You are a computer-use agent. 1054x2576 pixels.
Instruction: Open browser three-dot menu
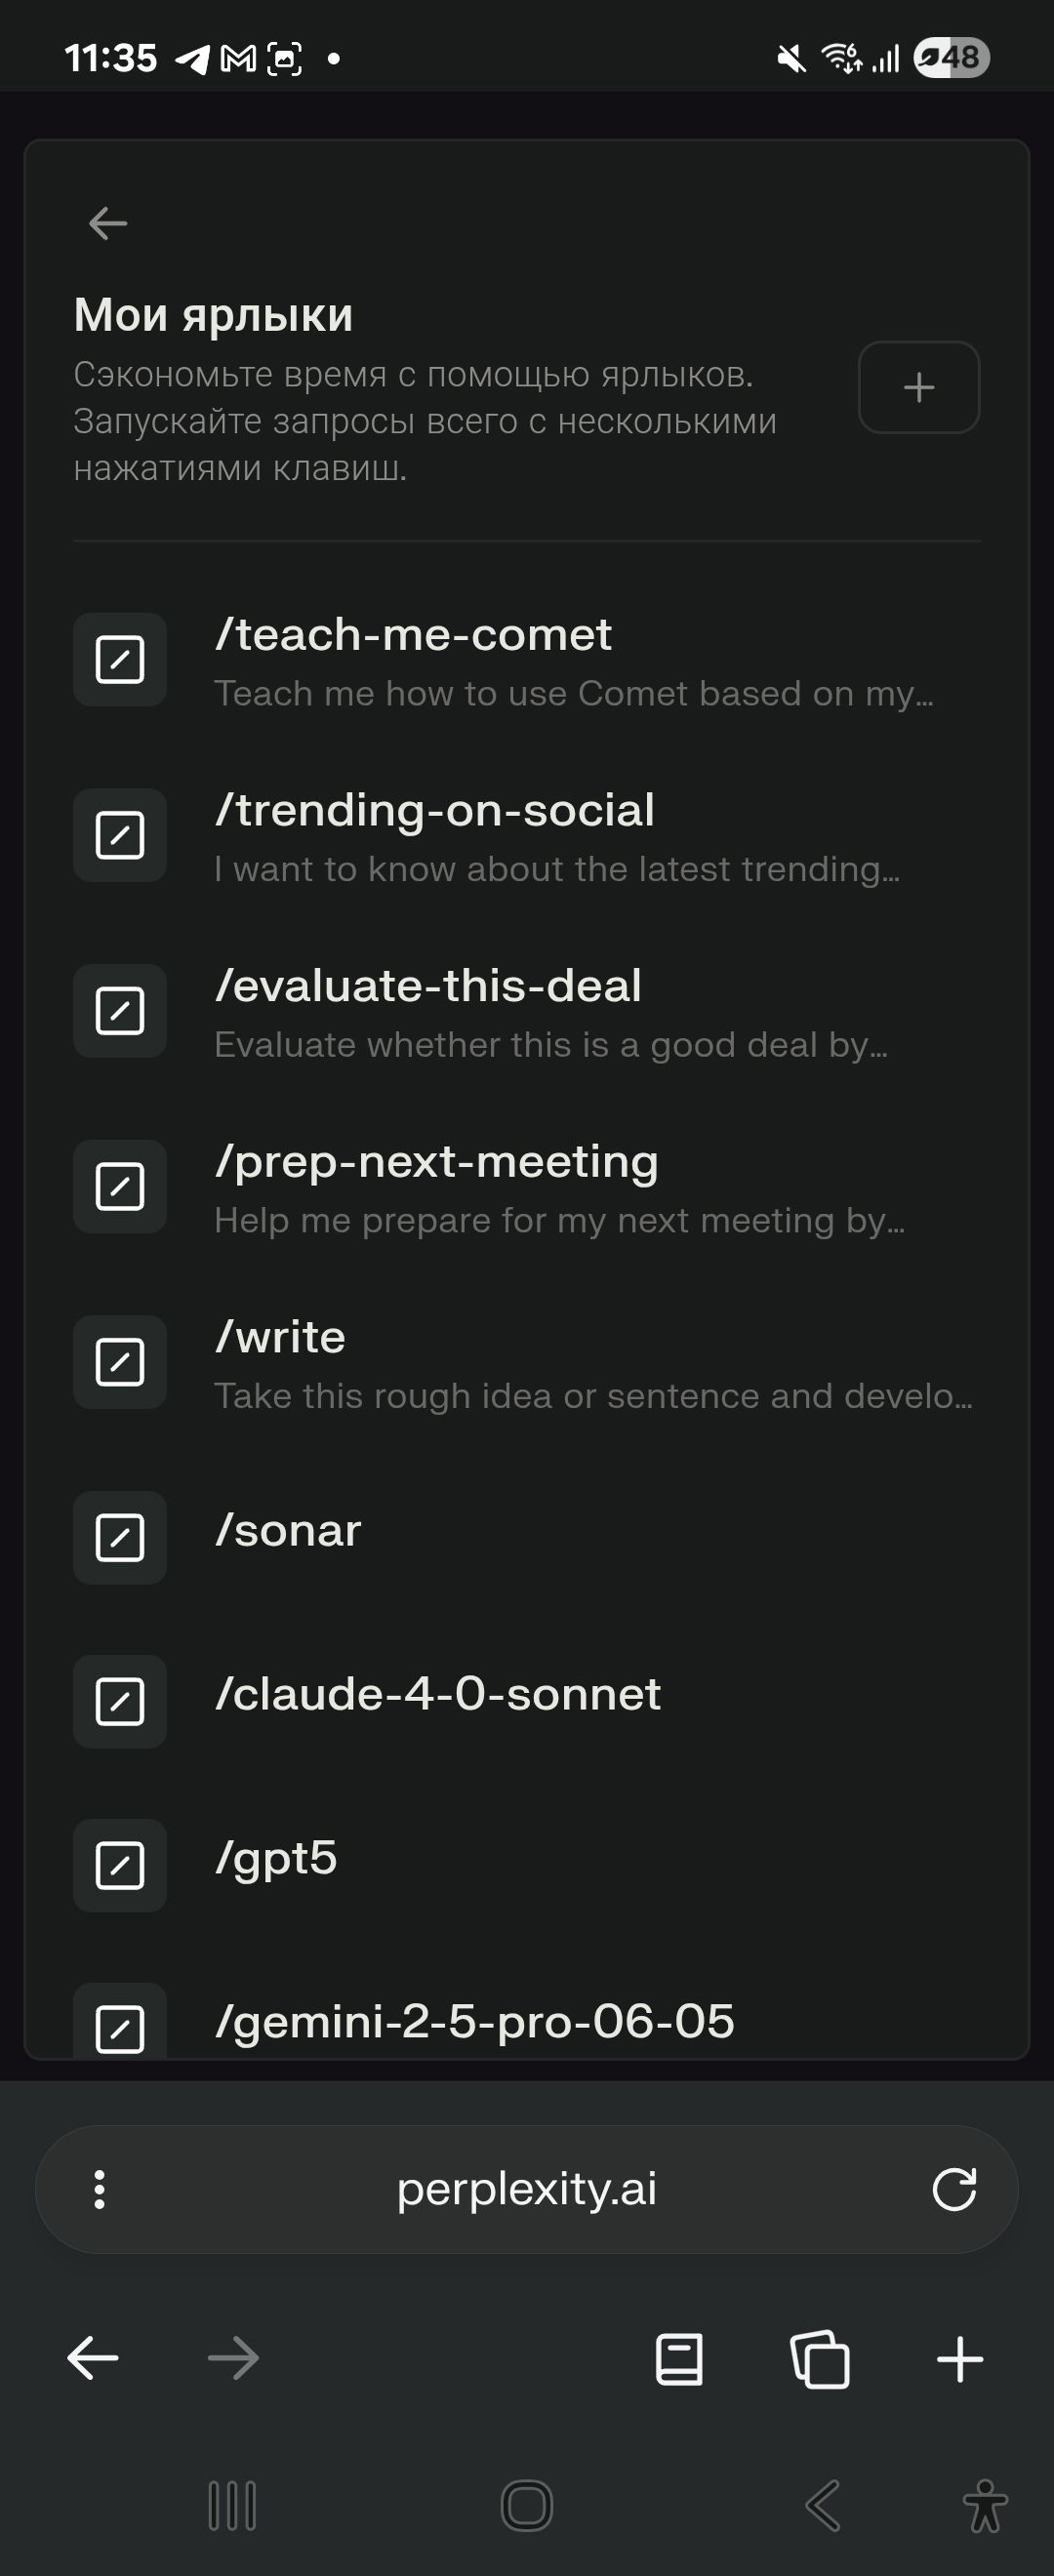pyautogui.click(x=99, y=2189)
